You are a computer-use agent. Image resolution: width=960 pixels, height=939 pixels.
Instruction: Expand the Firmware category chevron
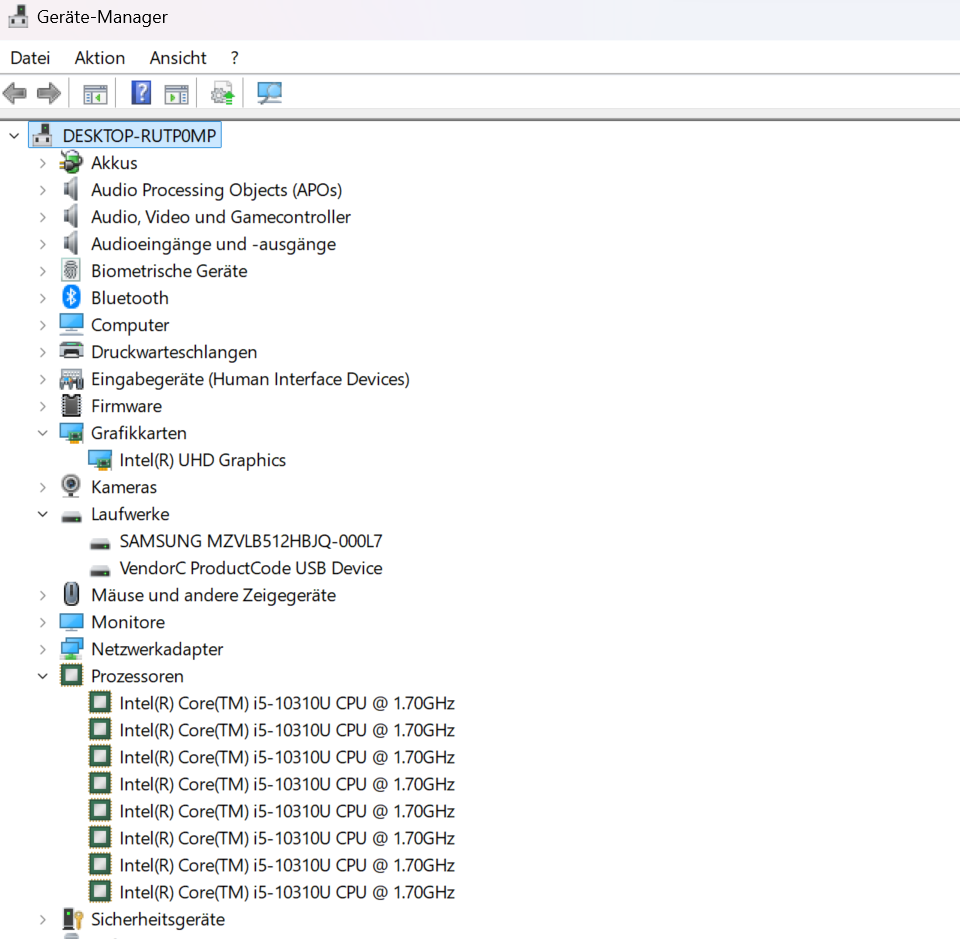point(42,406)
